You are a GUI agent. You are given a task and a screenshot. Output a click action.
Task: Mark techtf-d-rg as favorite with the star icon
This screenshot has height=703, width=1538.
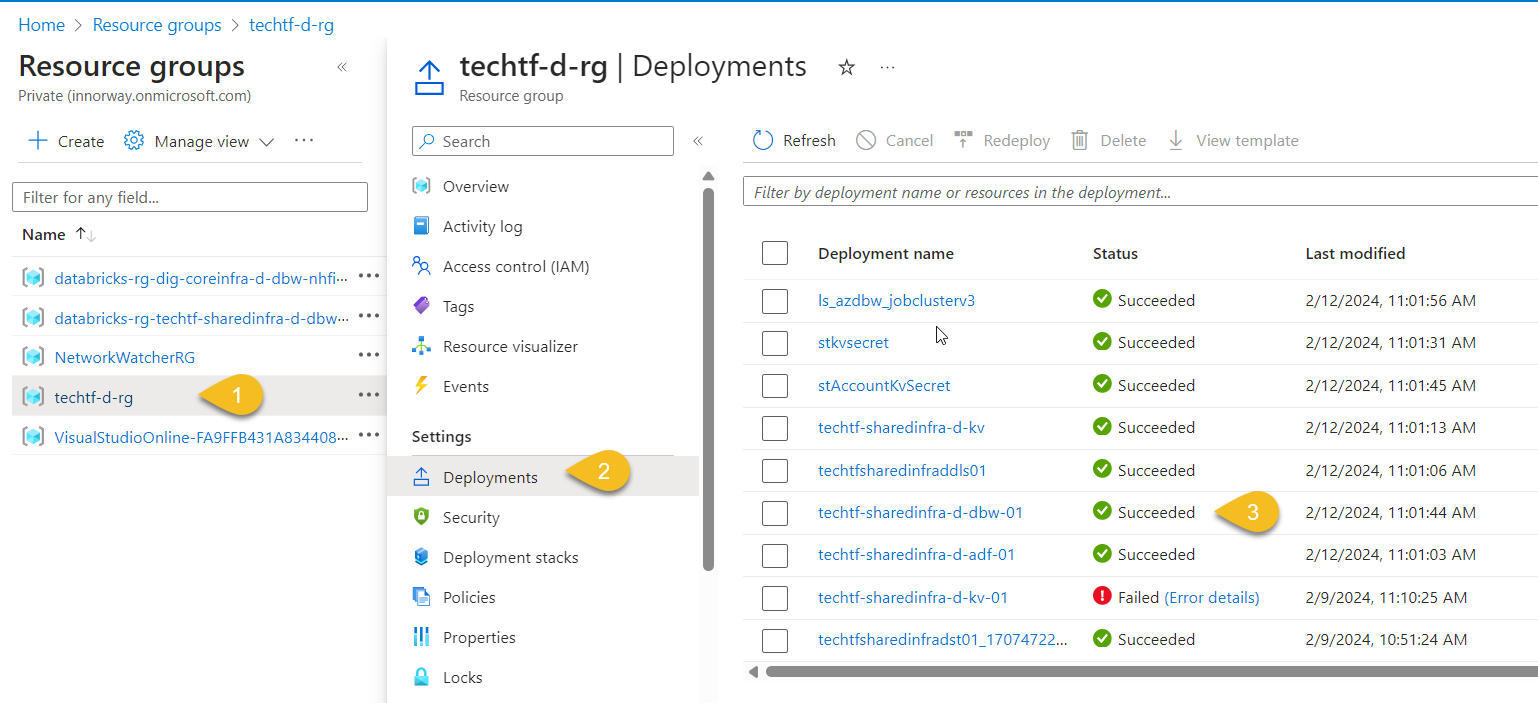coord(846,67)
